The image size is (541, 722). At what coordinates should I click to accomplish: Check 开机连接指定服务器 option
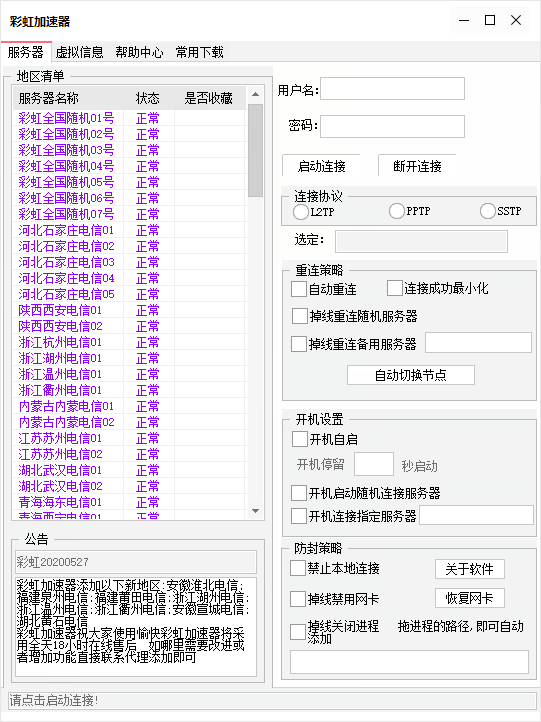pyautogui.click(x=299, y=516)
